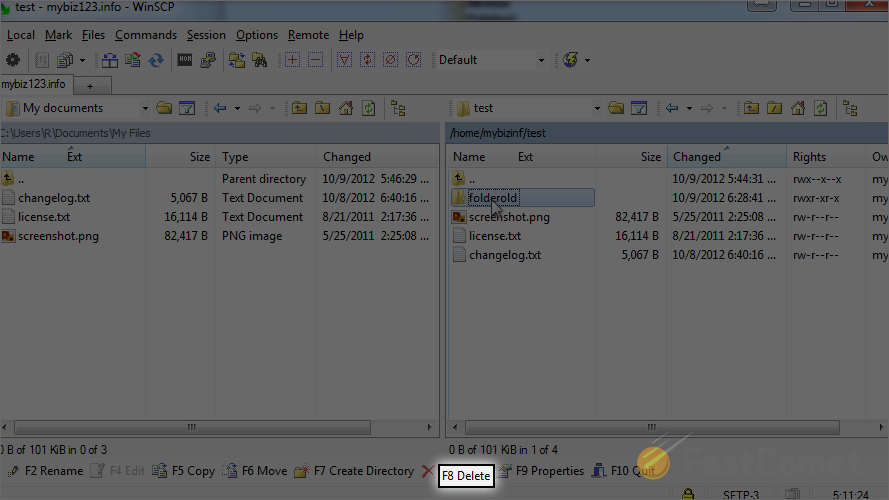
Task: Go back using remote panel blue arrow
Action: click(672, 108)
